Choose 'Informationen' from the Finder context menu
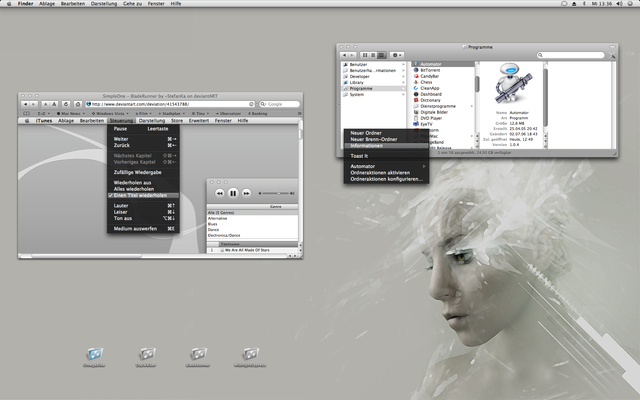 [386, 146]
